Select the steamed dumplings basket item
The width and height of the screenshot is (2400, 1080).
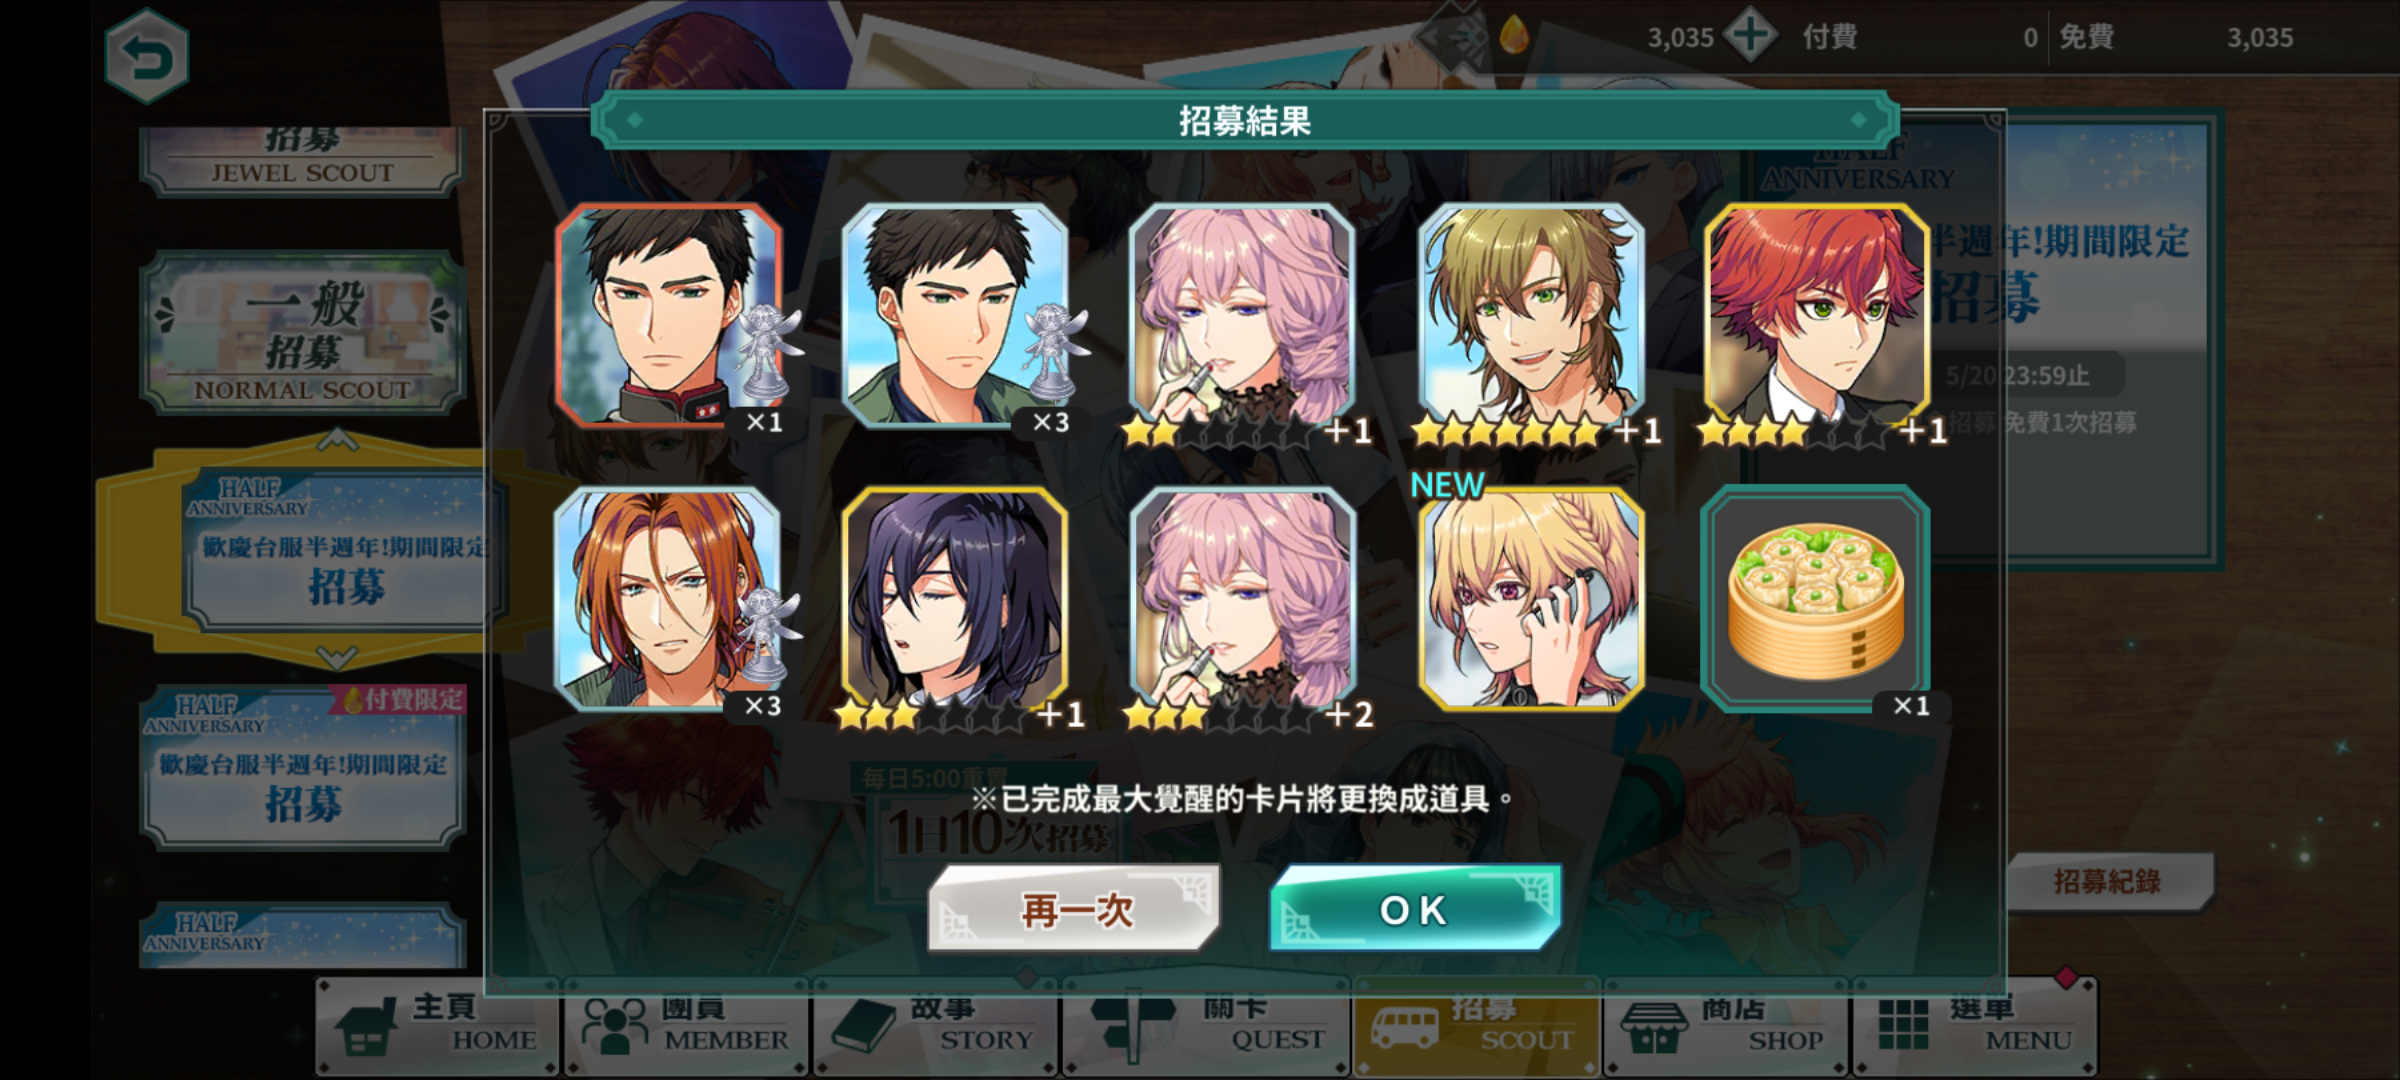tap(1815, 599)
